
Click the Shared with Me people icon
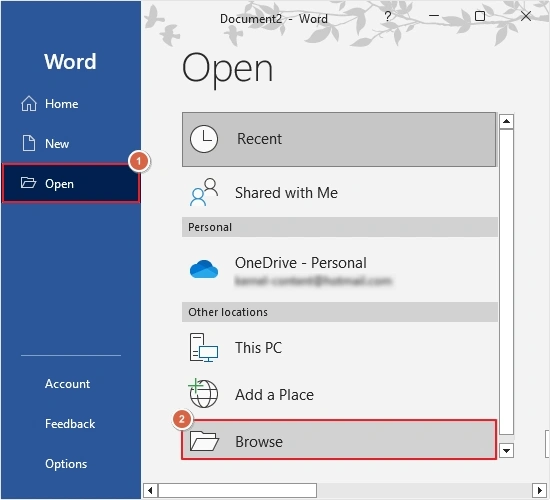(x=204, y=192)
